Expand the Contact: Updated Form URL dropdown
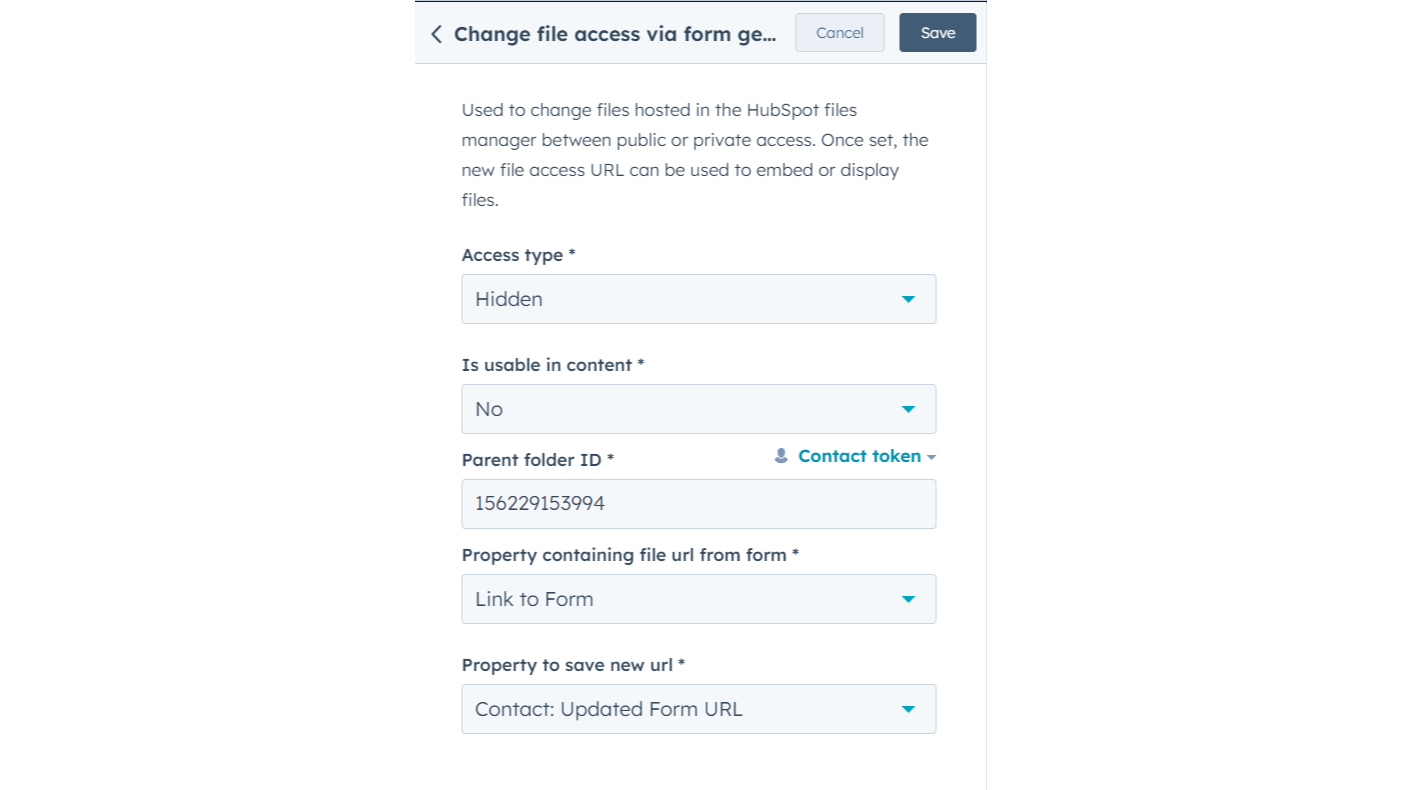This screenshot has height=790, width=1404. (680, 709)
